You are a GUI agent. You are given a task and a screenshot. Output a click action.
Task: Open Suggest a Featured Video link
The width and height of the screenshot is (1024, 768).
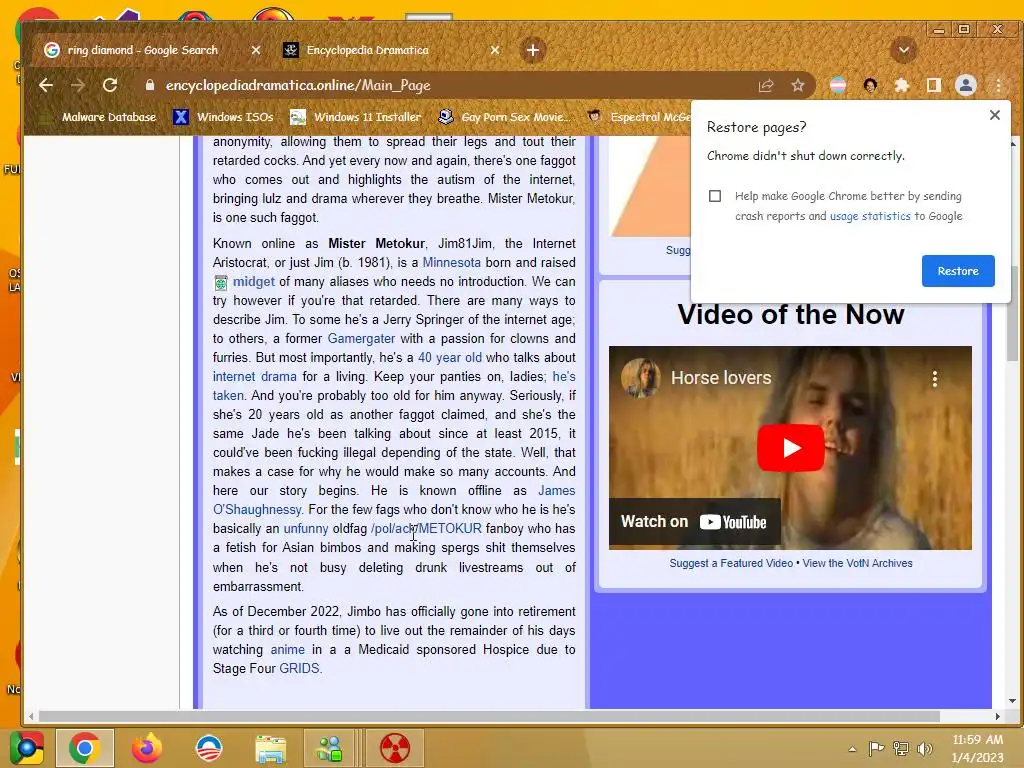coord(731,563)
